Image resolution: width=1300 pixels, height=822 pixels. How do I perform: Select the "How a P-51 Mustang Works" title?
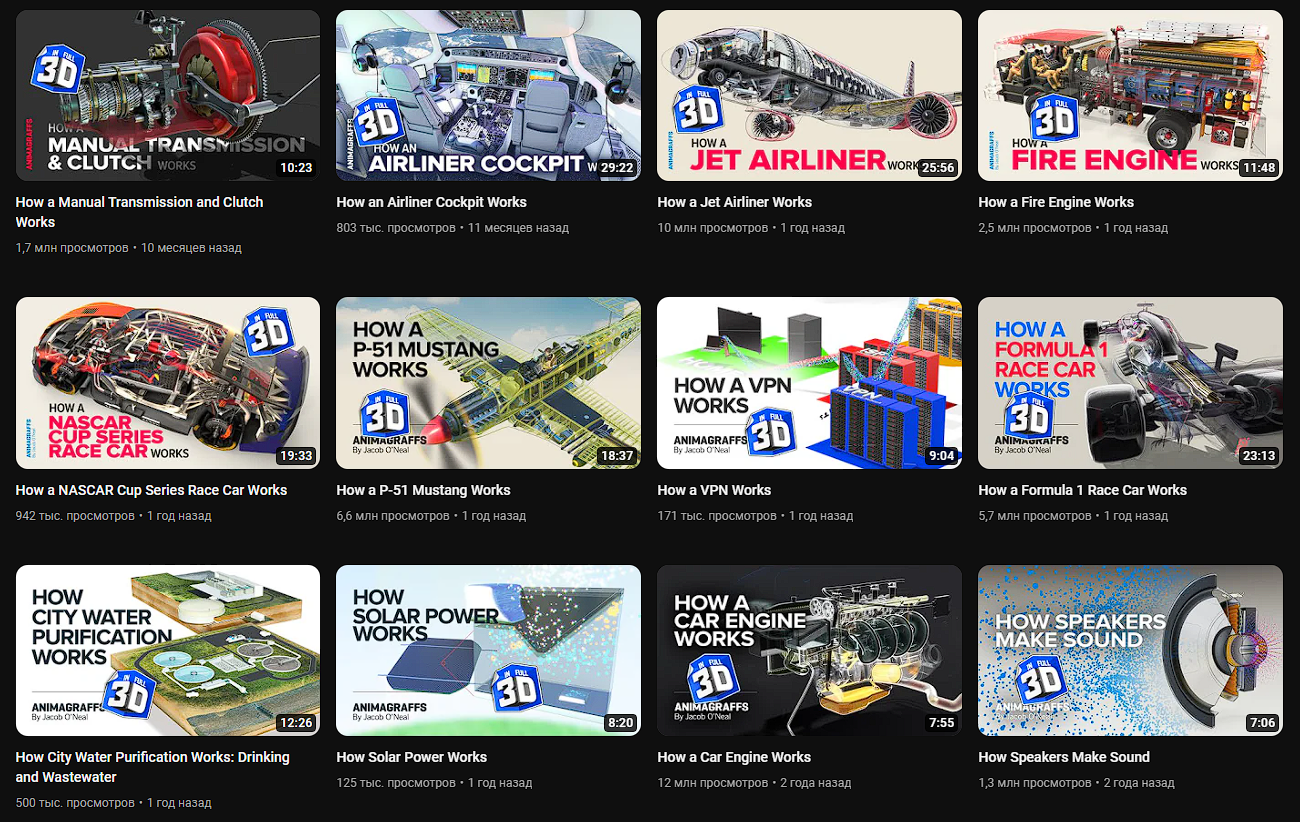[x=424, y=490]
